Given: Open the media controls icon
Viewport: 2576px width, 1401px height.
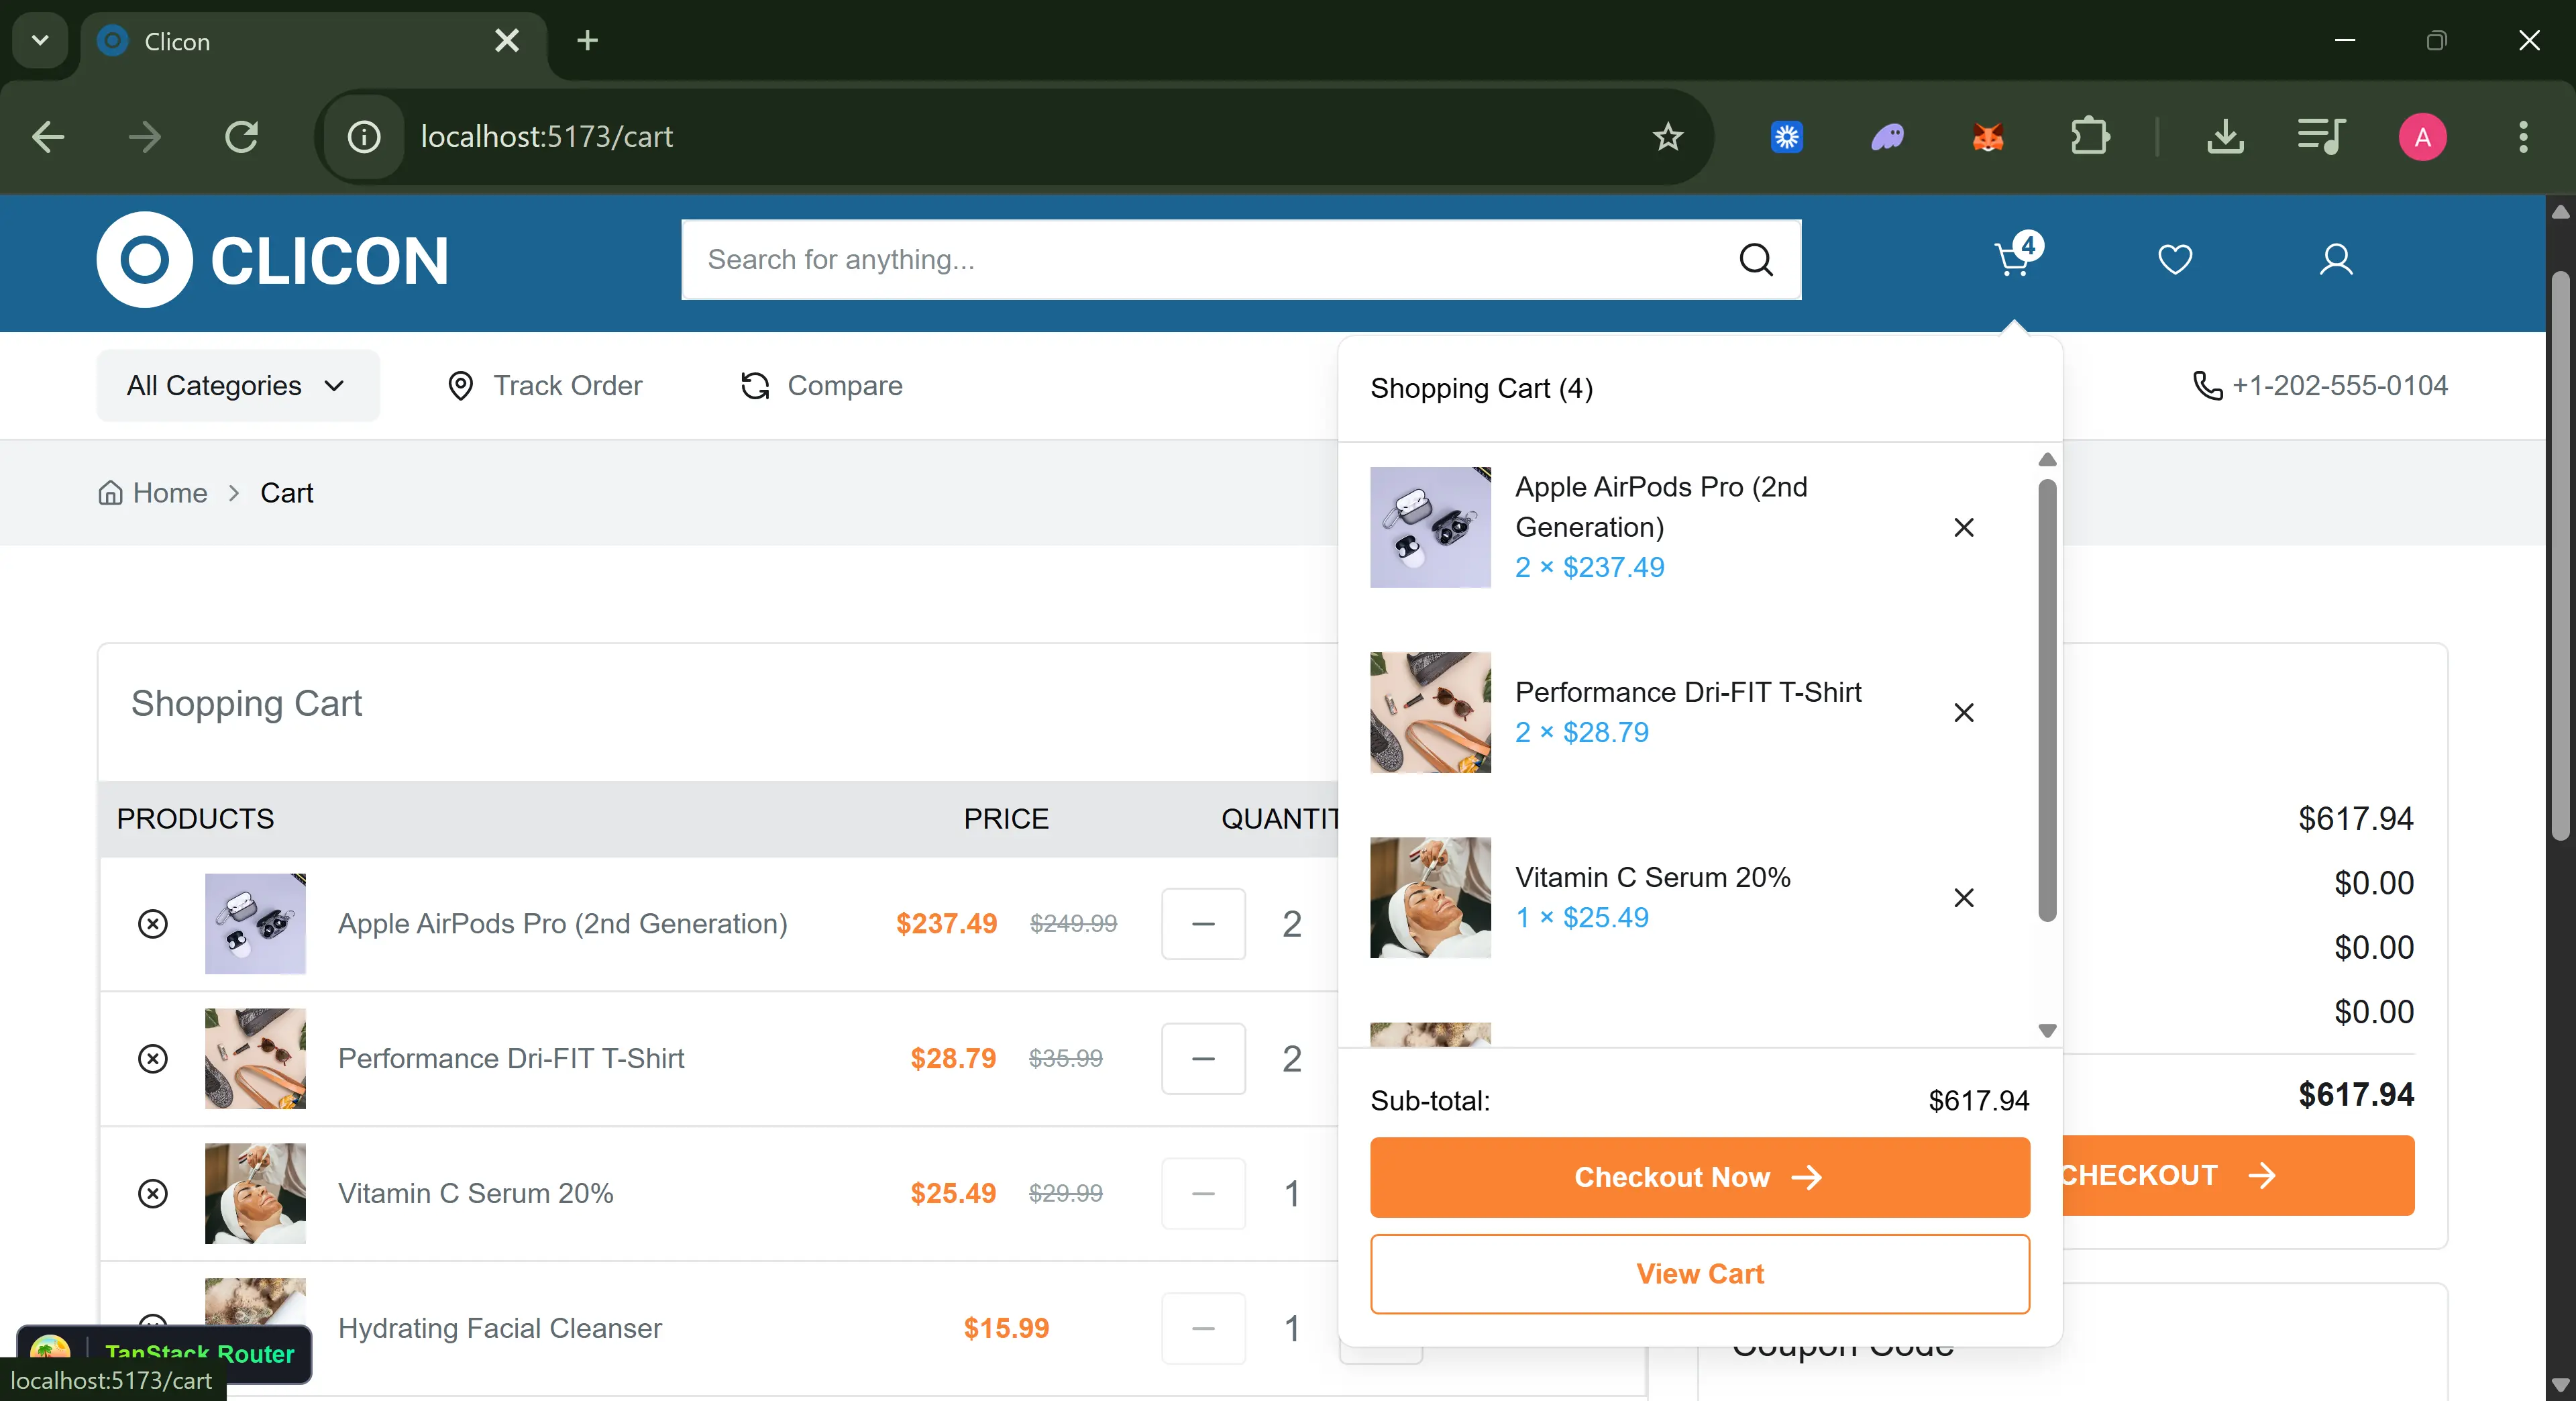Looking at the screenshot, I should [2321, 136].
